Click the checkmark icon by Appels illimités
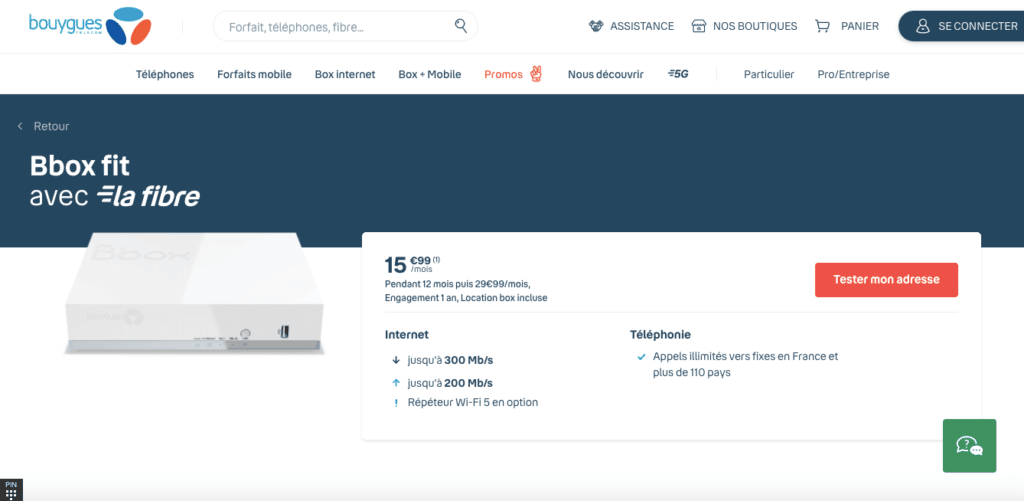 coord(641,357)
